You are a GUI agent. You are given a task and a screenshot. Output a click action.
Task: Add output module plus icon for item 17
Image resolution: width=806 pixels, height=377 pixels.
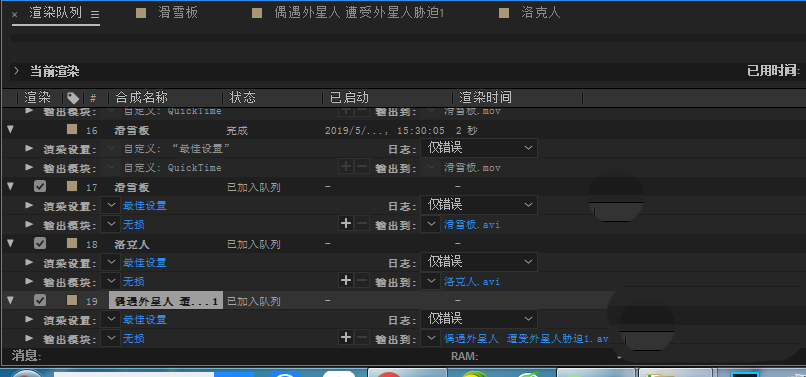click(346, 224)
